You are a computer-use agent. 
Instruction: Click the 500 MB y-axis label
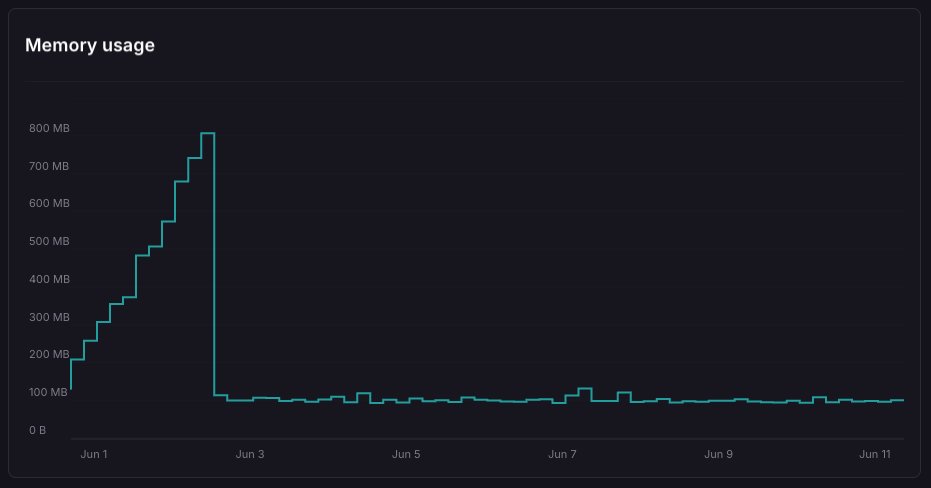point(49,242)
